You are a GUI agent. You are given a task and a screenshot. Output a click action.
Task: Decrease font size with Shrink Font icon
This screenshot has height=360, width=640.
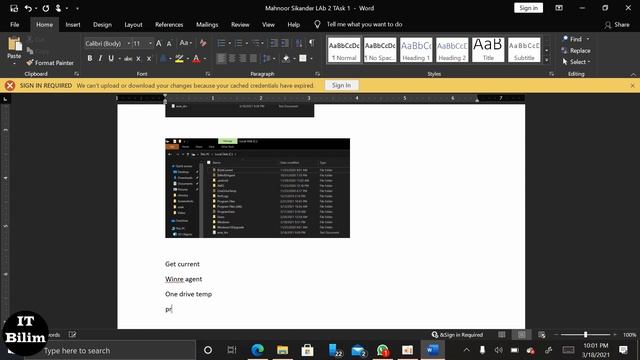pyautogui.click(x=169, y=43)
